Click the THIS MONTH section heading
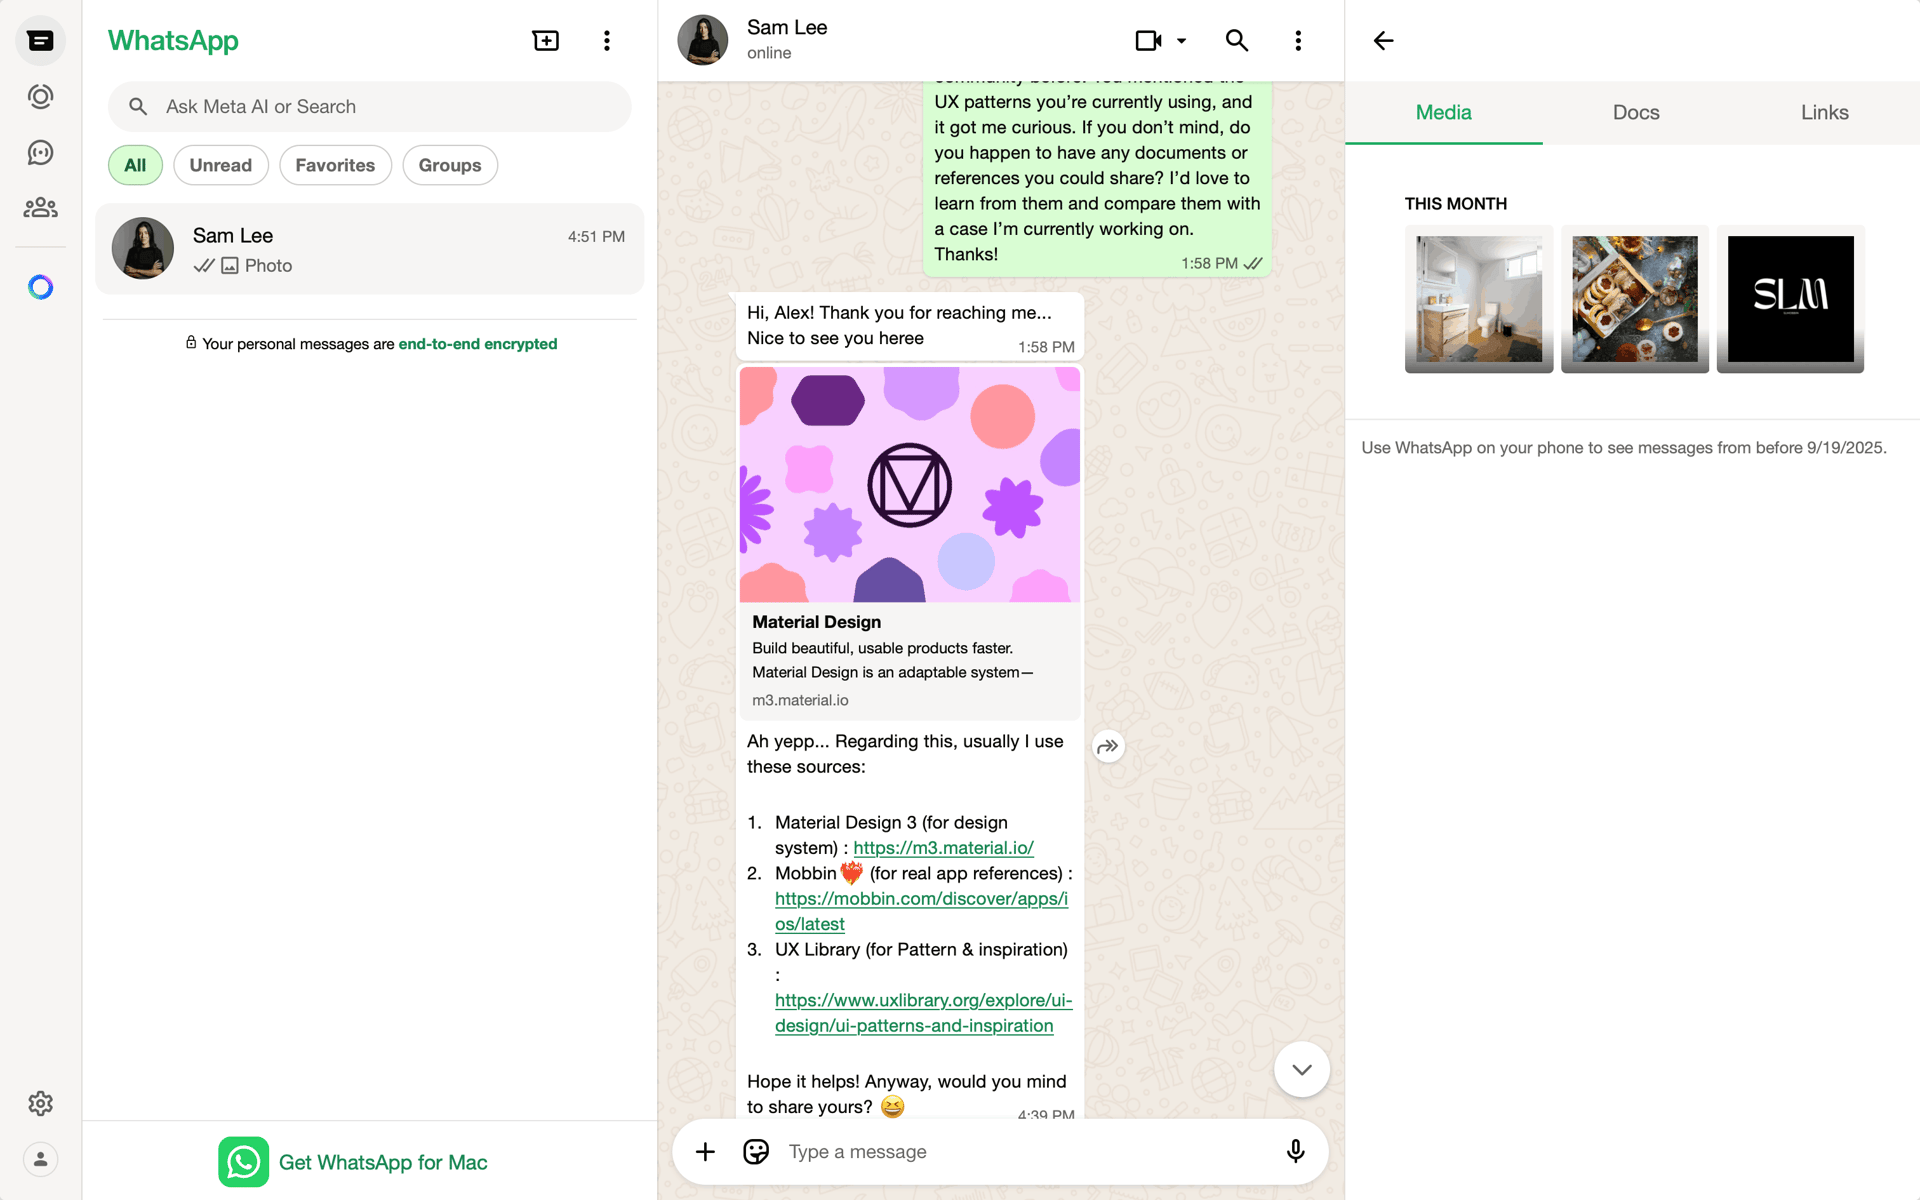The width and height of the screenshot is (1920, 1200). [x=1456, y=204]
